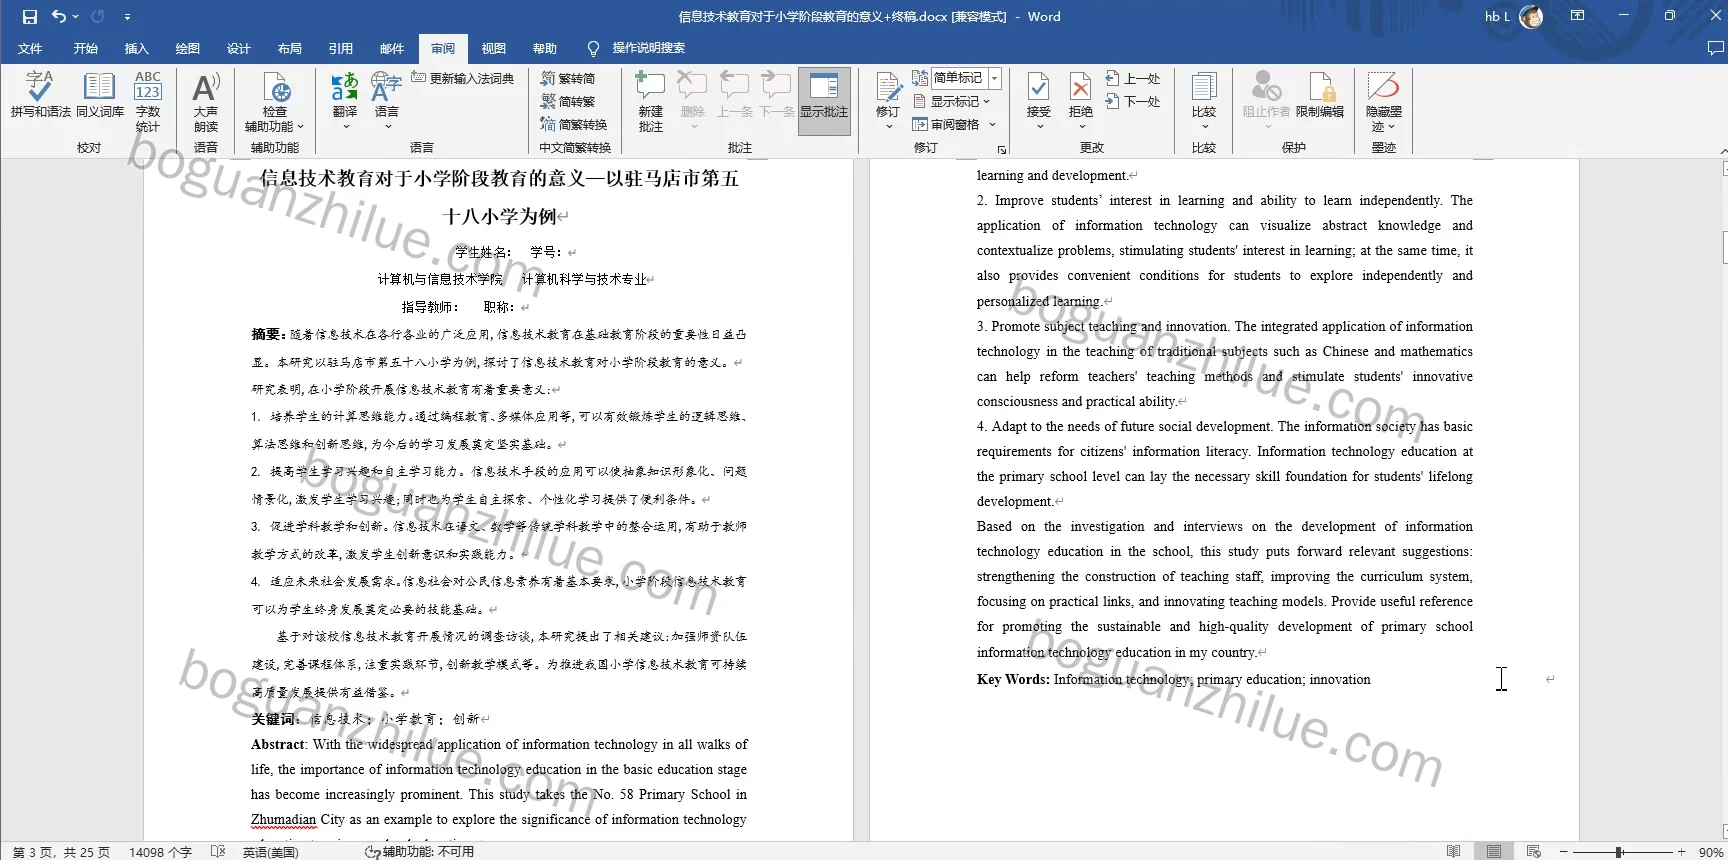Toggle 显示批注 show comments

point(824,101)
